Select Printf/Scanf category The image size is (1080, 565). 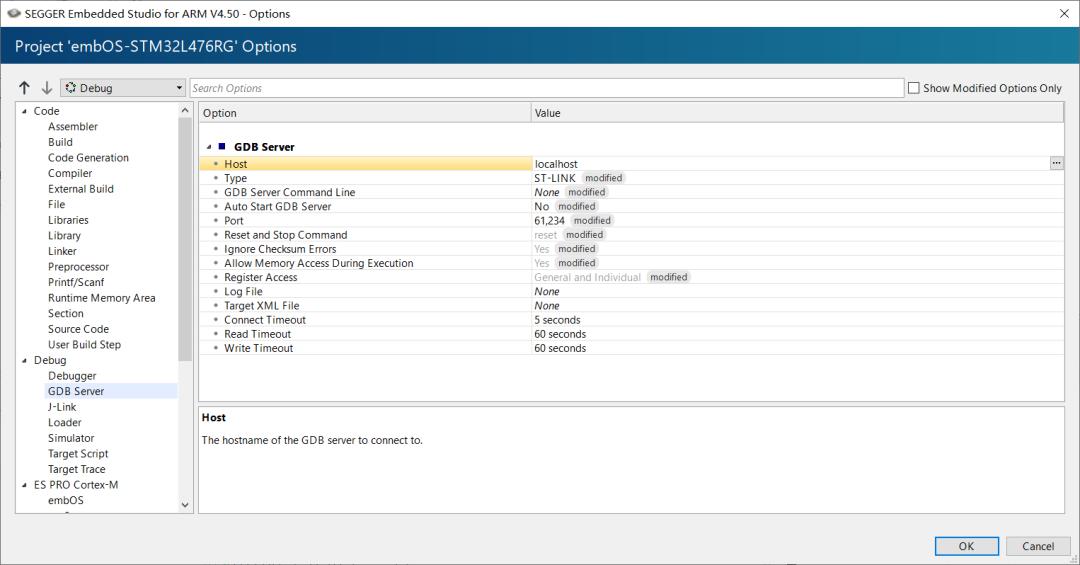pos(76,282)
